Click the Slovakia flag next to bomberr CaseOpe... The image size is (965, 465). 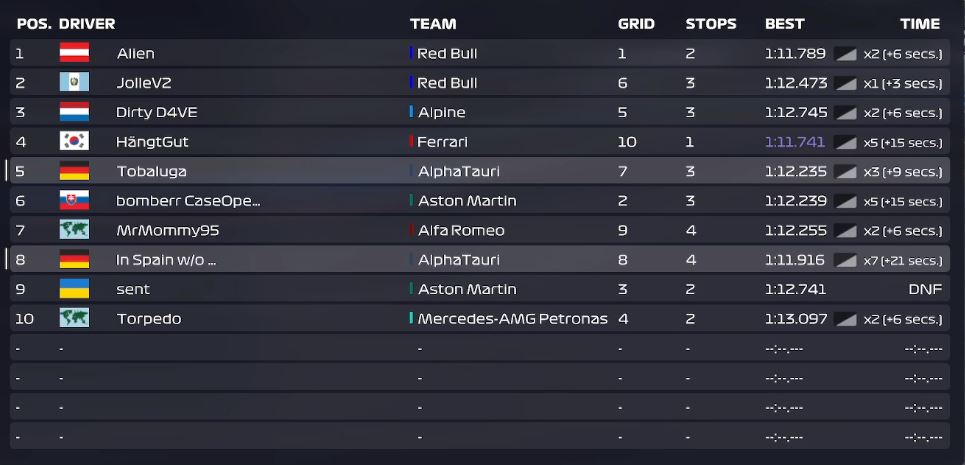point(74,201)
